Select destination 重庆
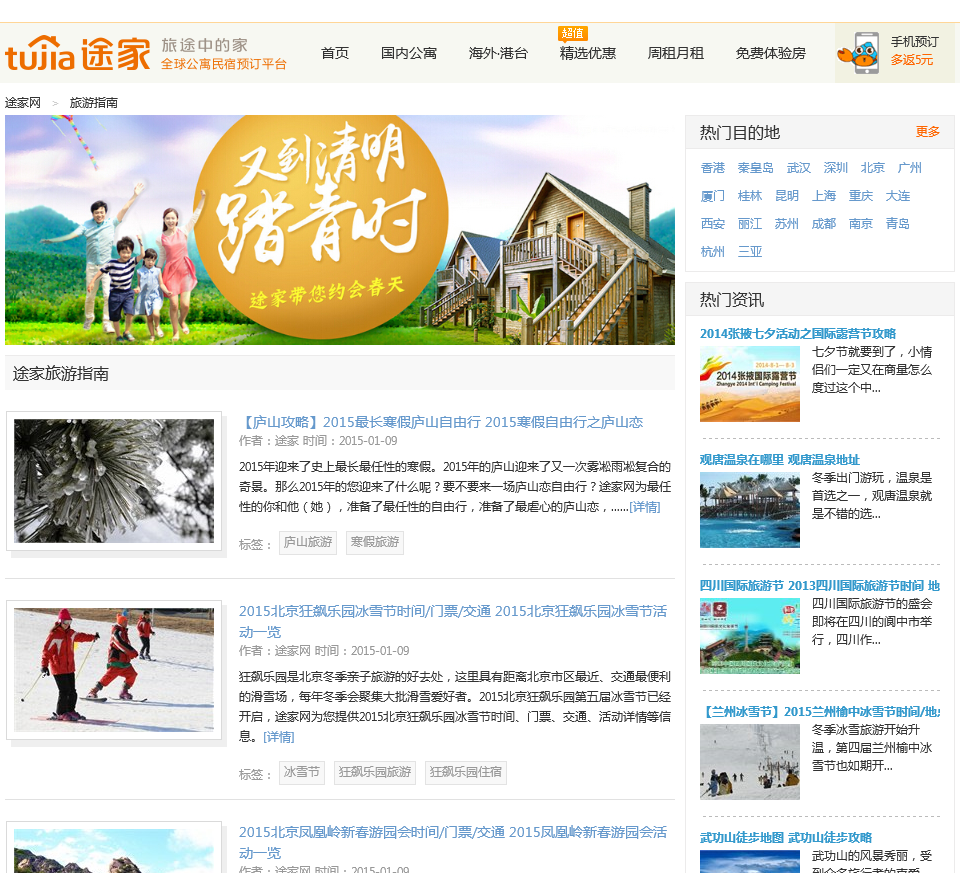 861,196
